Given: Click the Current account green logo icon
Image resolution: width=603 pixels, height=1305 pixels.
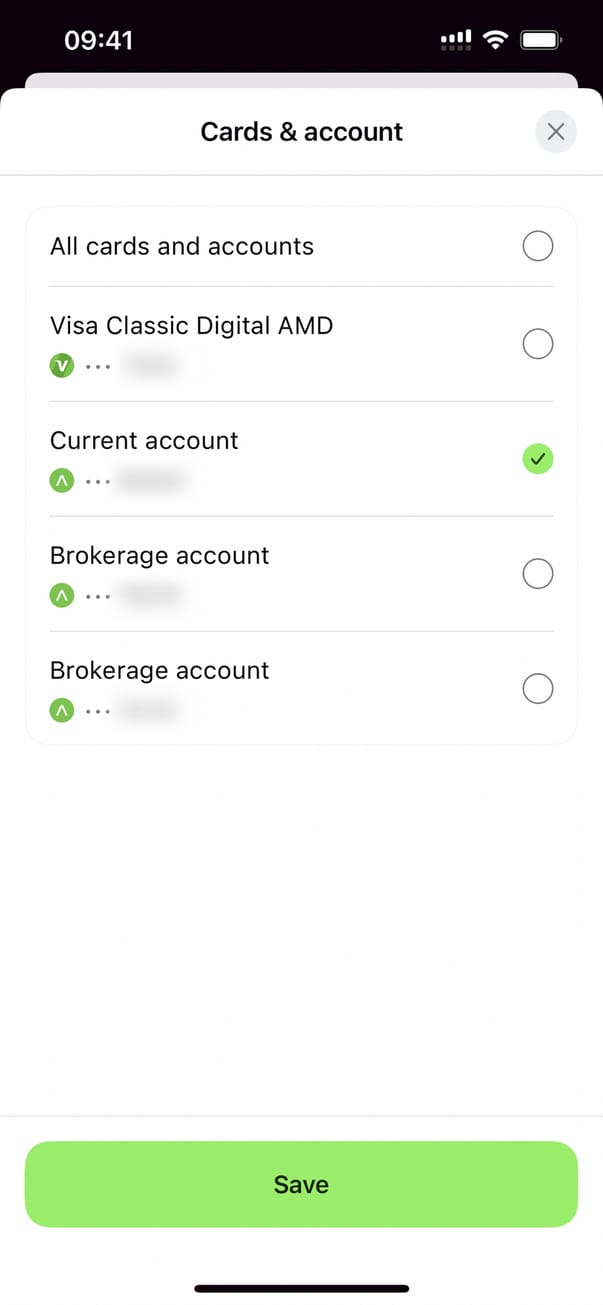Looking at the screenshot, I should click(62, 481).
